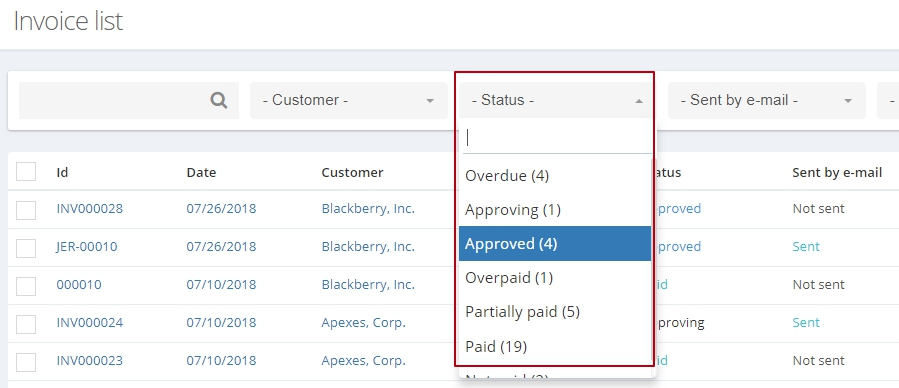Open invoice INV000023 link
Viewport: 899px width, 388px height.
pos(89,360)
